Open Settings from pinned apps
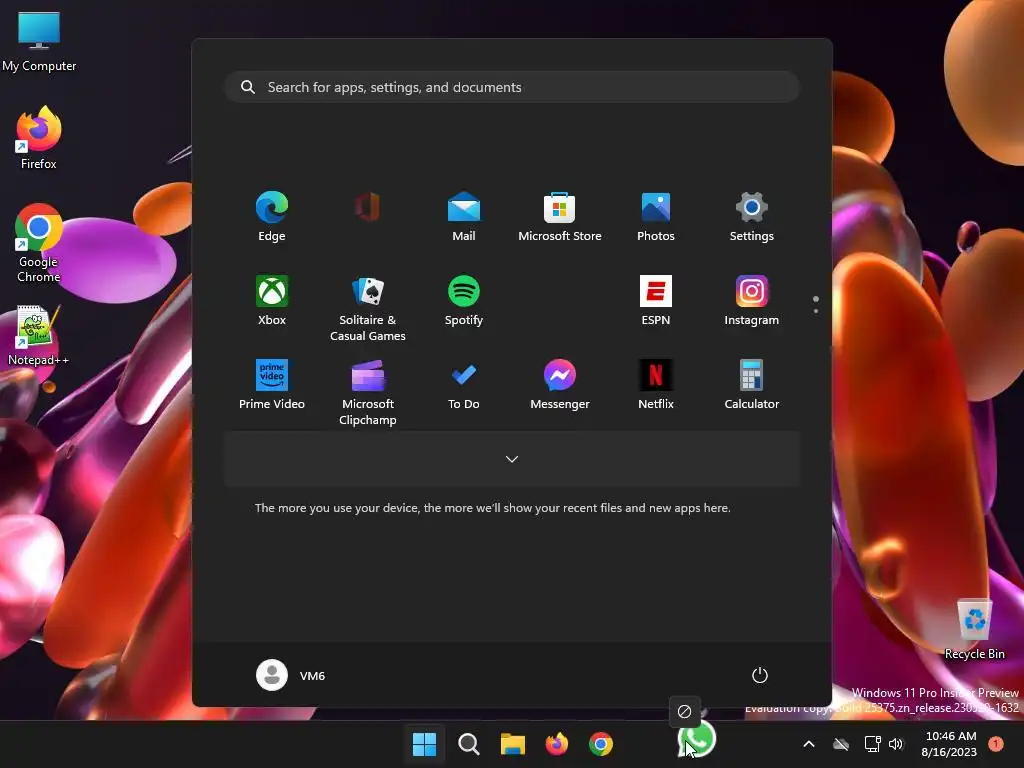The width and height of the screenshot is (1024, 768). [752, 216]
